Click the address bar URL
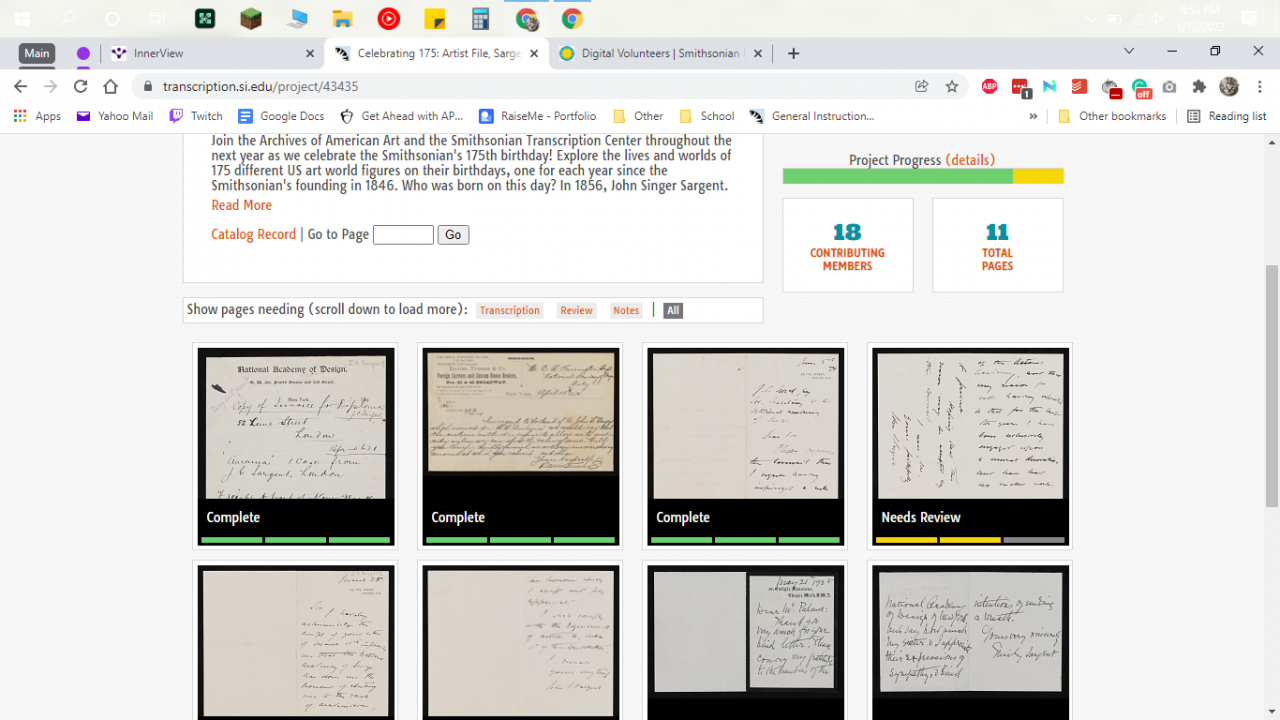Viewport: 1280px width, 720px height. (x=260, y=86)
